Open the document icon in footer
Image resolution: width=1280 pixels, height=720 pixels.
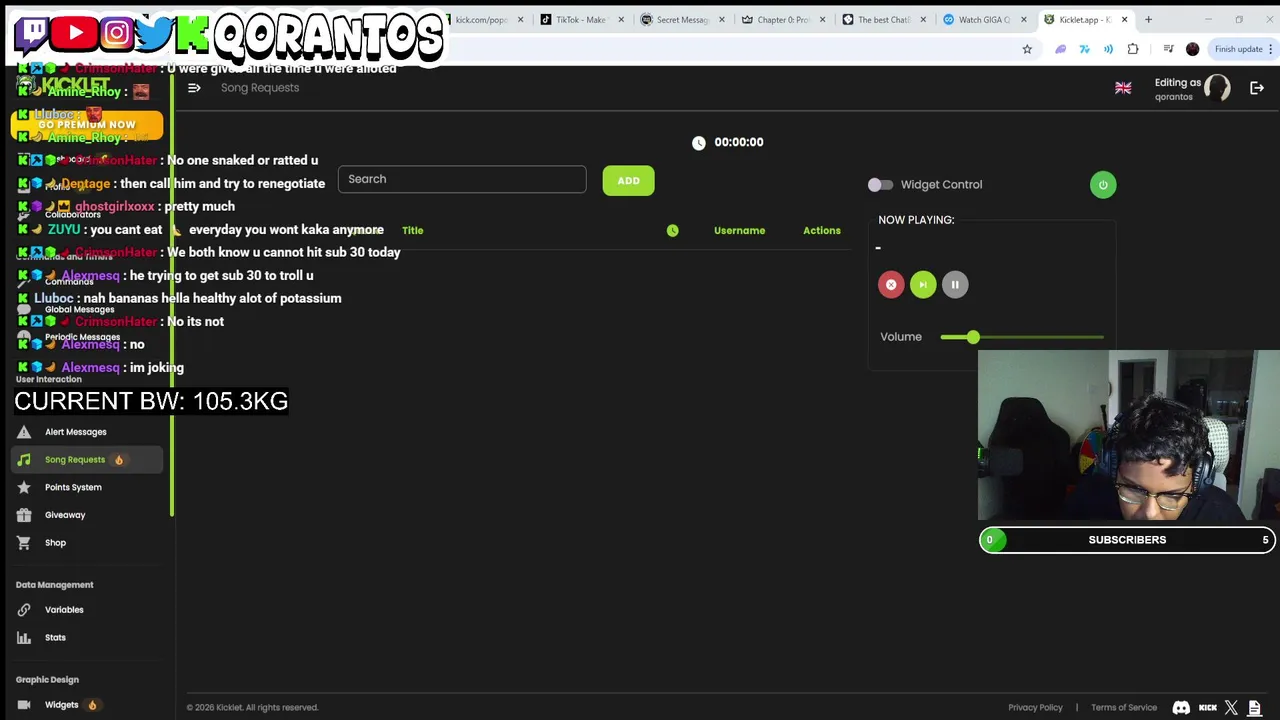pos(1255,708)
